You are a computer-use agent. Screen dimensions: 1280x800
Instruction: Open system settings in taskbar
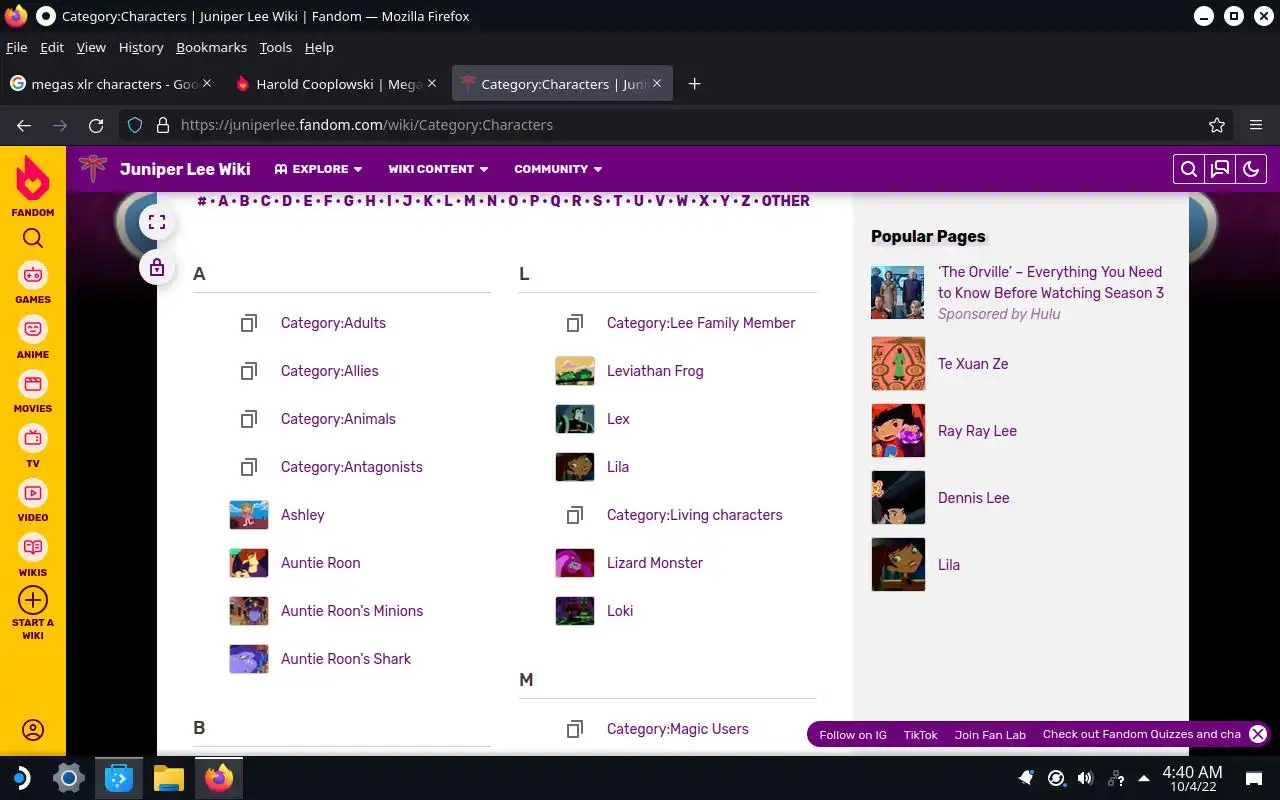68,778
